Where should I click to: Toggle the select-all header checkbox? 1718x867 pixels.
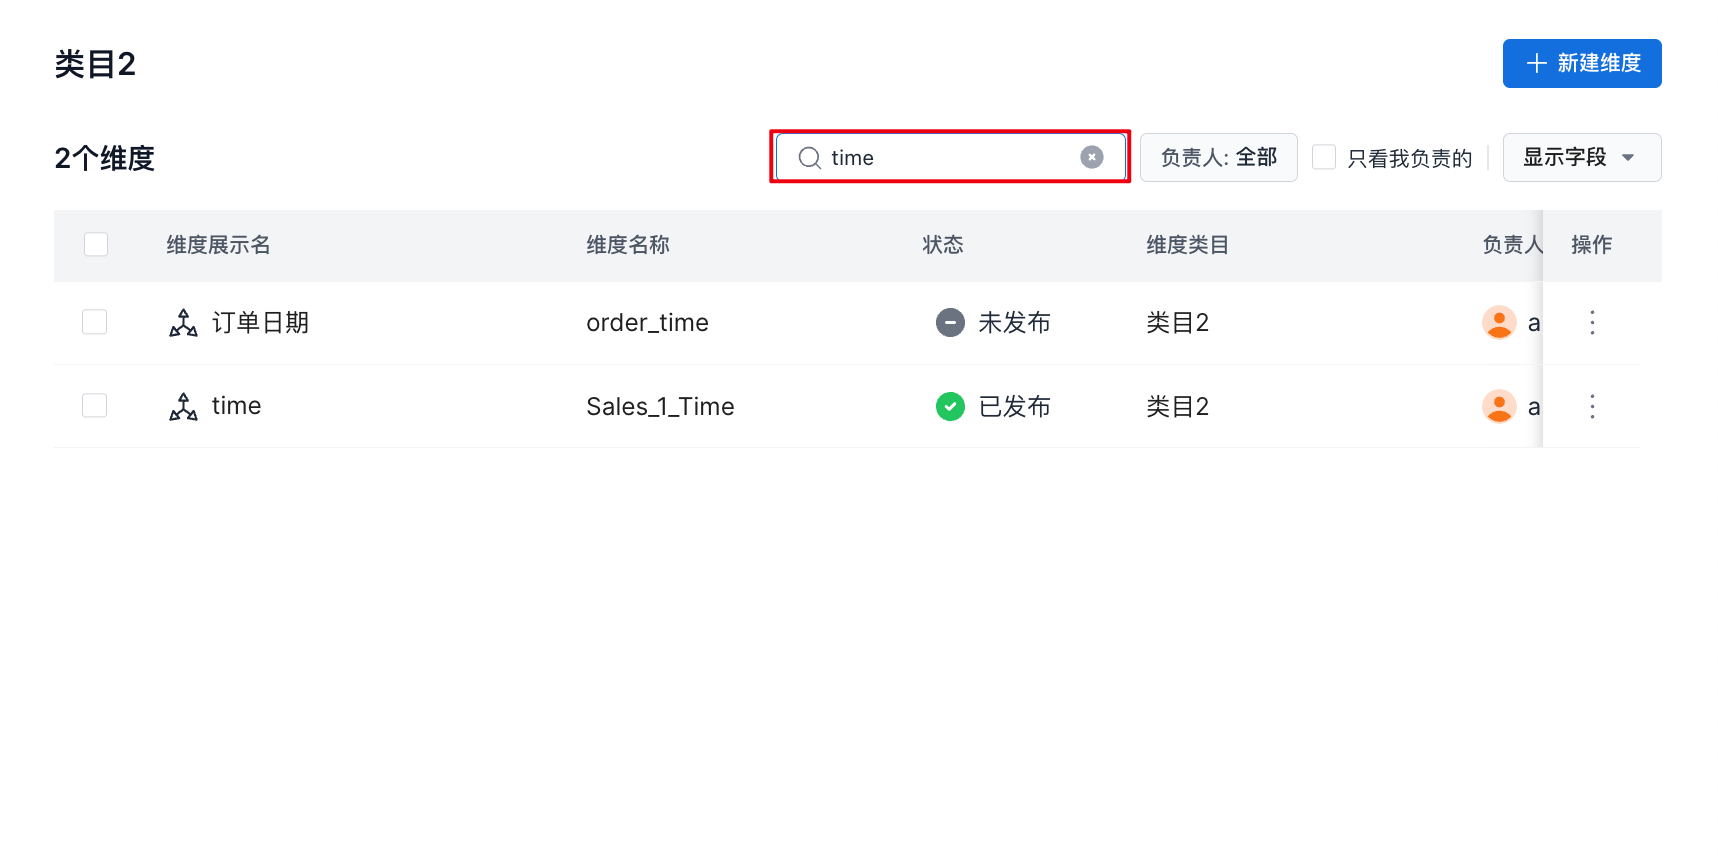pos(96,244)
